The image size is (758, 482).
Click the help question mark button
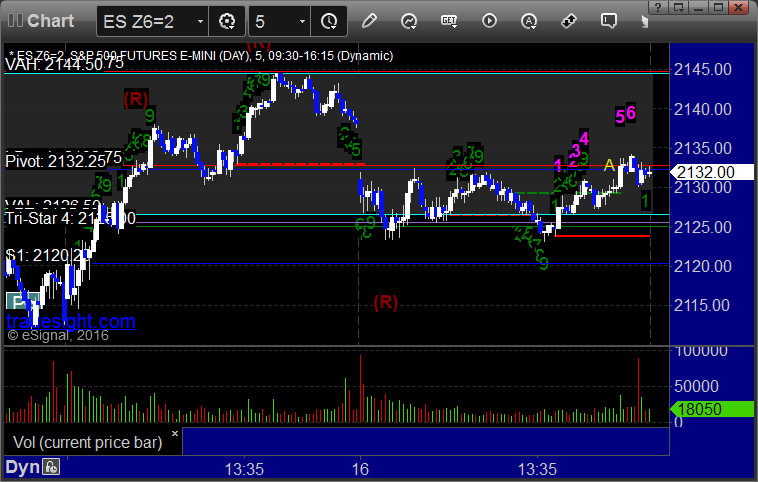(657, 7)
